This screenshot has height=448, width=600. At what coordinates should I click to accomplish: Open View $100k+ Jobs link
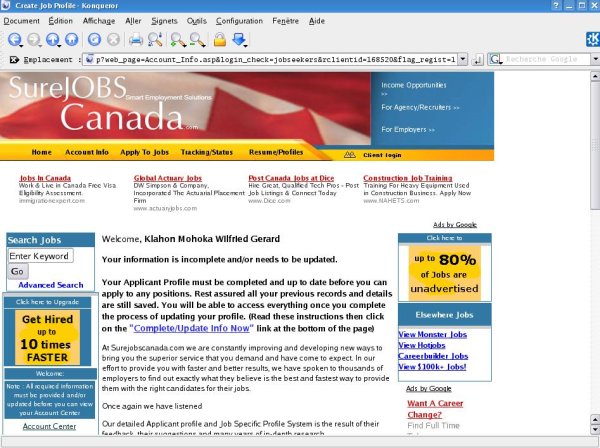click(x=432, y=367)
